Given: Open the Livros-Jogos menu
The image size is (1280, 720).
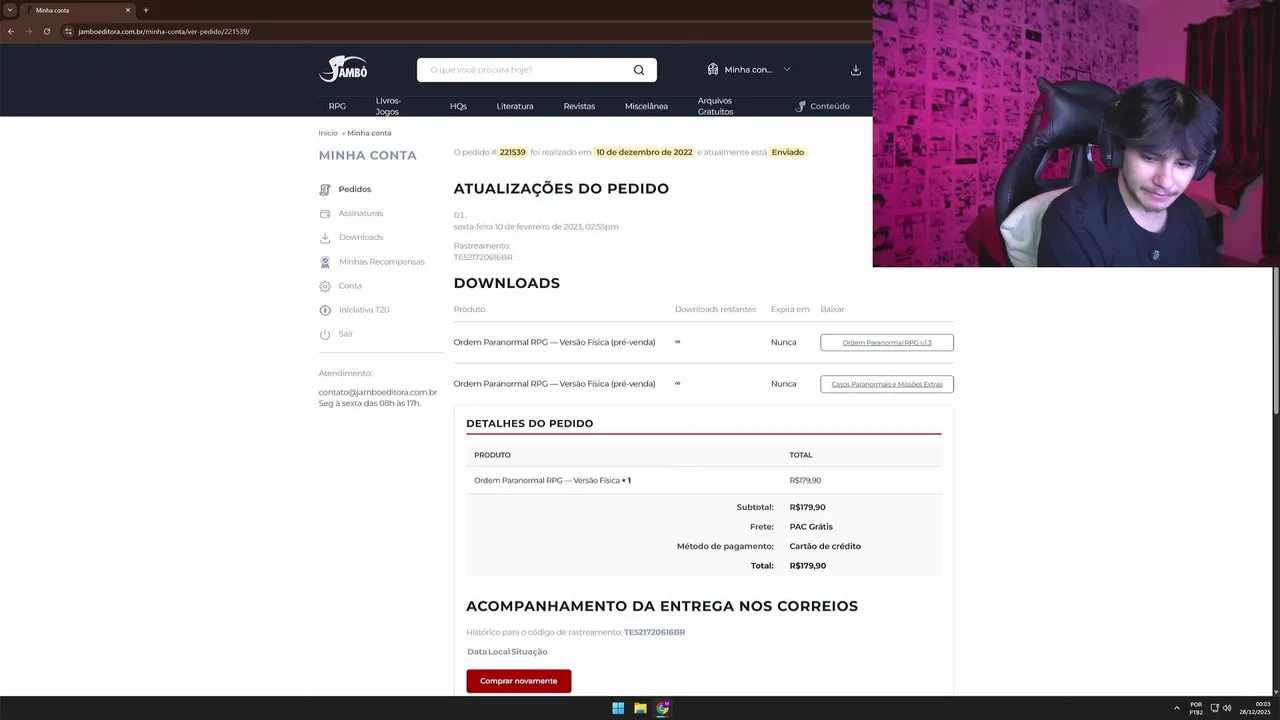Looking at the screenshot, I should point(388,106).
